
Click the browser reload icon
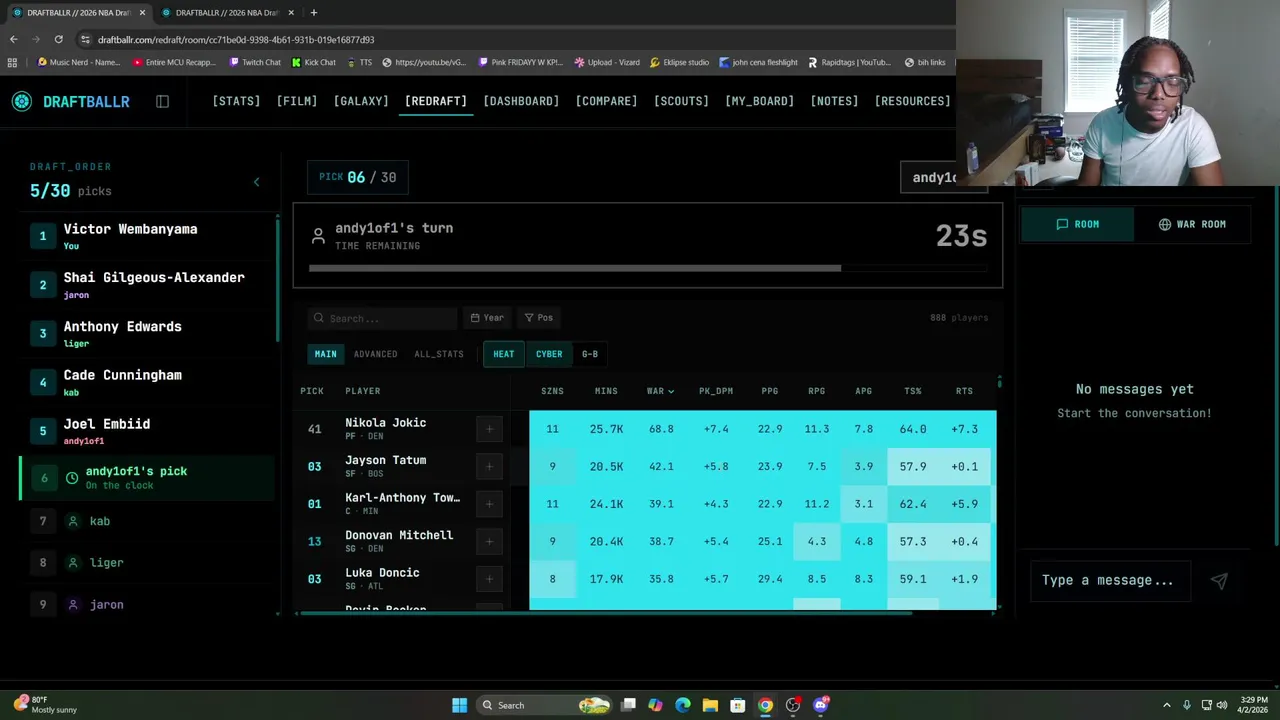[x=59, y=39]
